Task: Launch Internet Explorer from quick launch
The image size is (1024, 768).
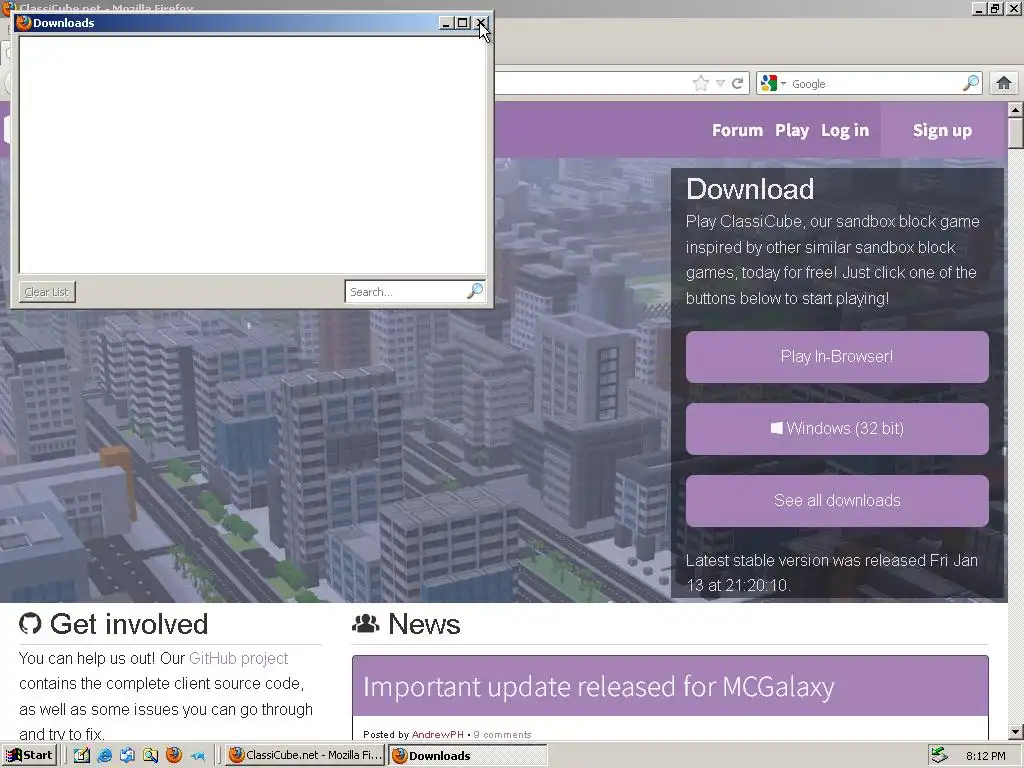Action: click(x=104, y=756)
